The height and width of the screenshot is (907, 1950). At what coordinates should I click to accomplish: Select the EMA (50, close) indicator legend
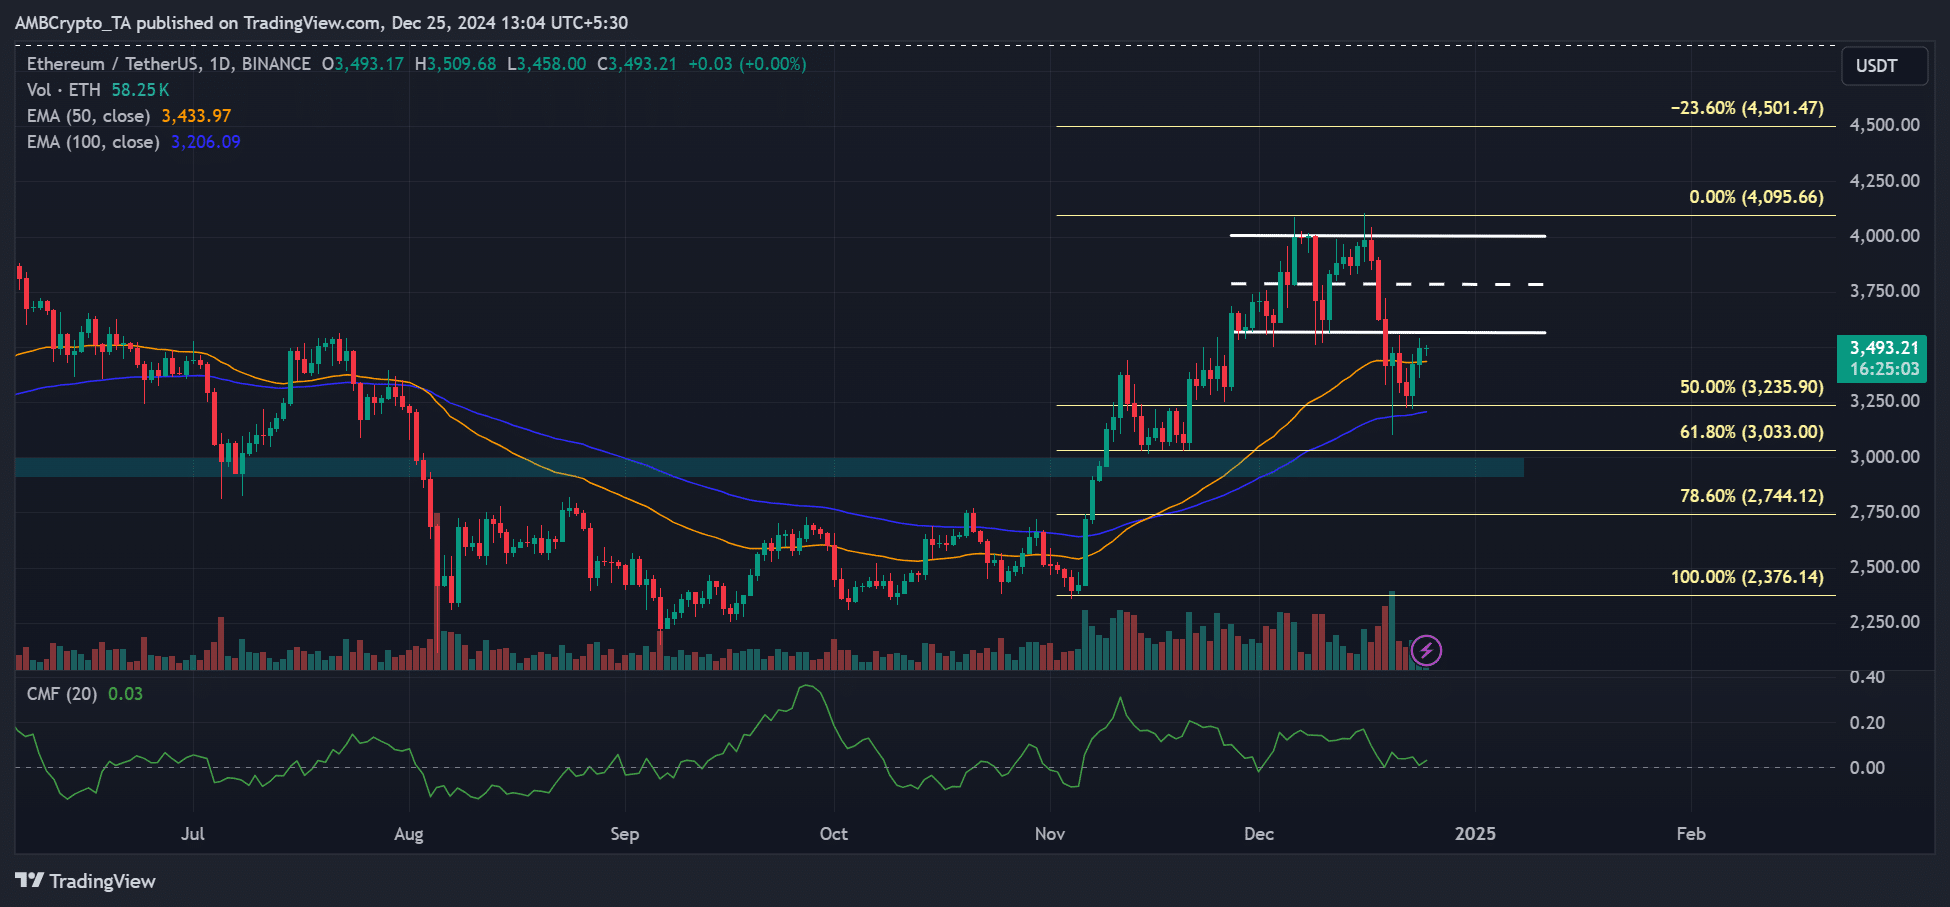point(89,116)
